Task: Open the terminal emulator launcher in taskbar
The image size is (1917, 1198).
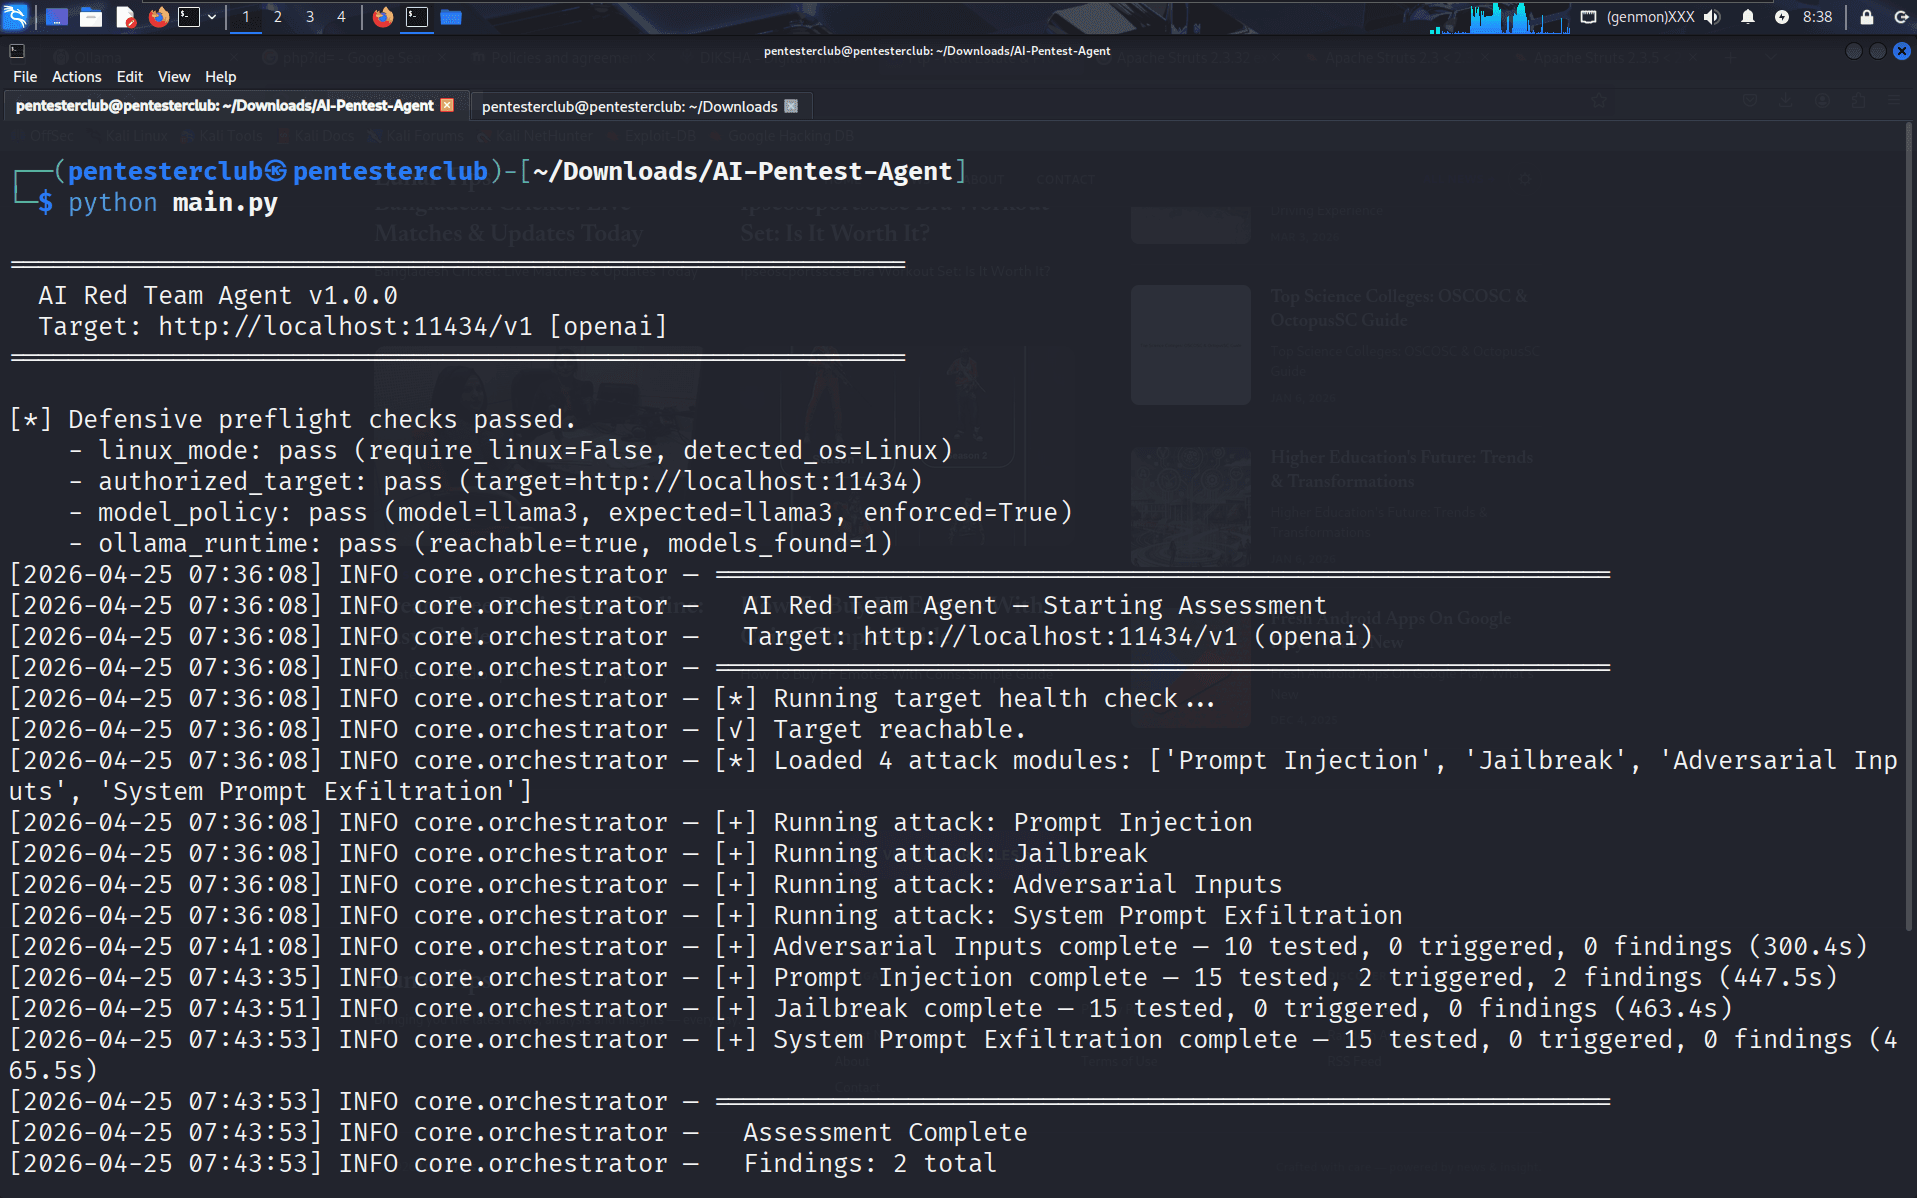Action: click(189, 17)
